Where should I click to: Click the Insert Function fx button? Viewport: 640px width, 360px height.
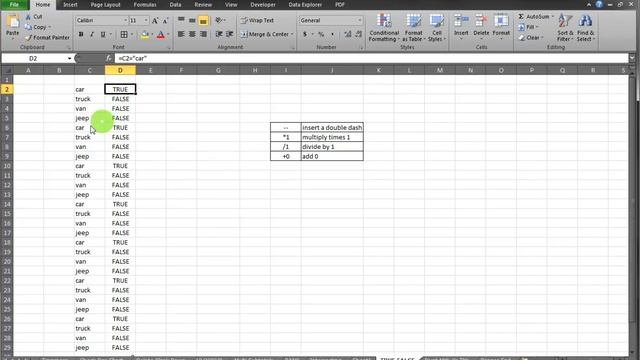109,59
